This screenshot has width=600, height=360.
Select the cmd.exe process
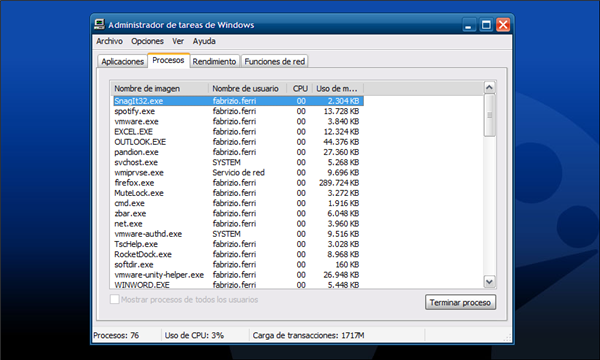pyautogui.click(x=238, y=203)
